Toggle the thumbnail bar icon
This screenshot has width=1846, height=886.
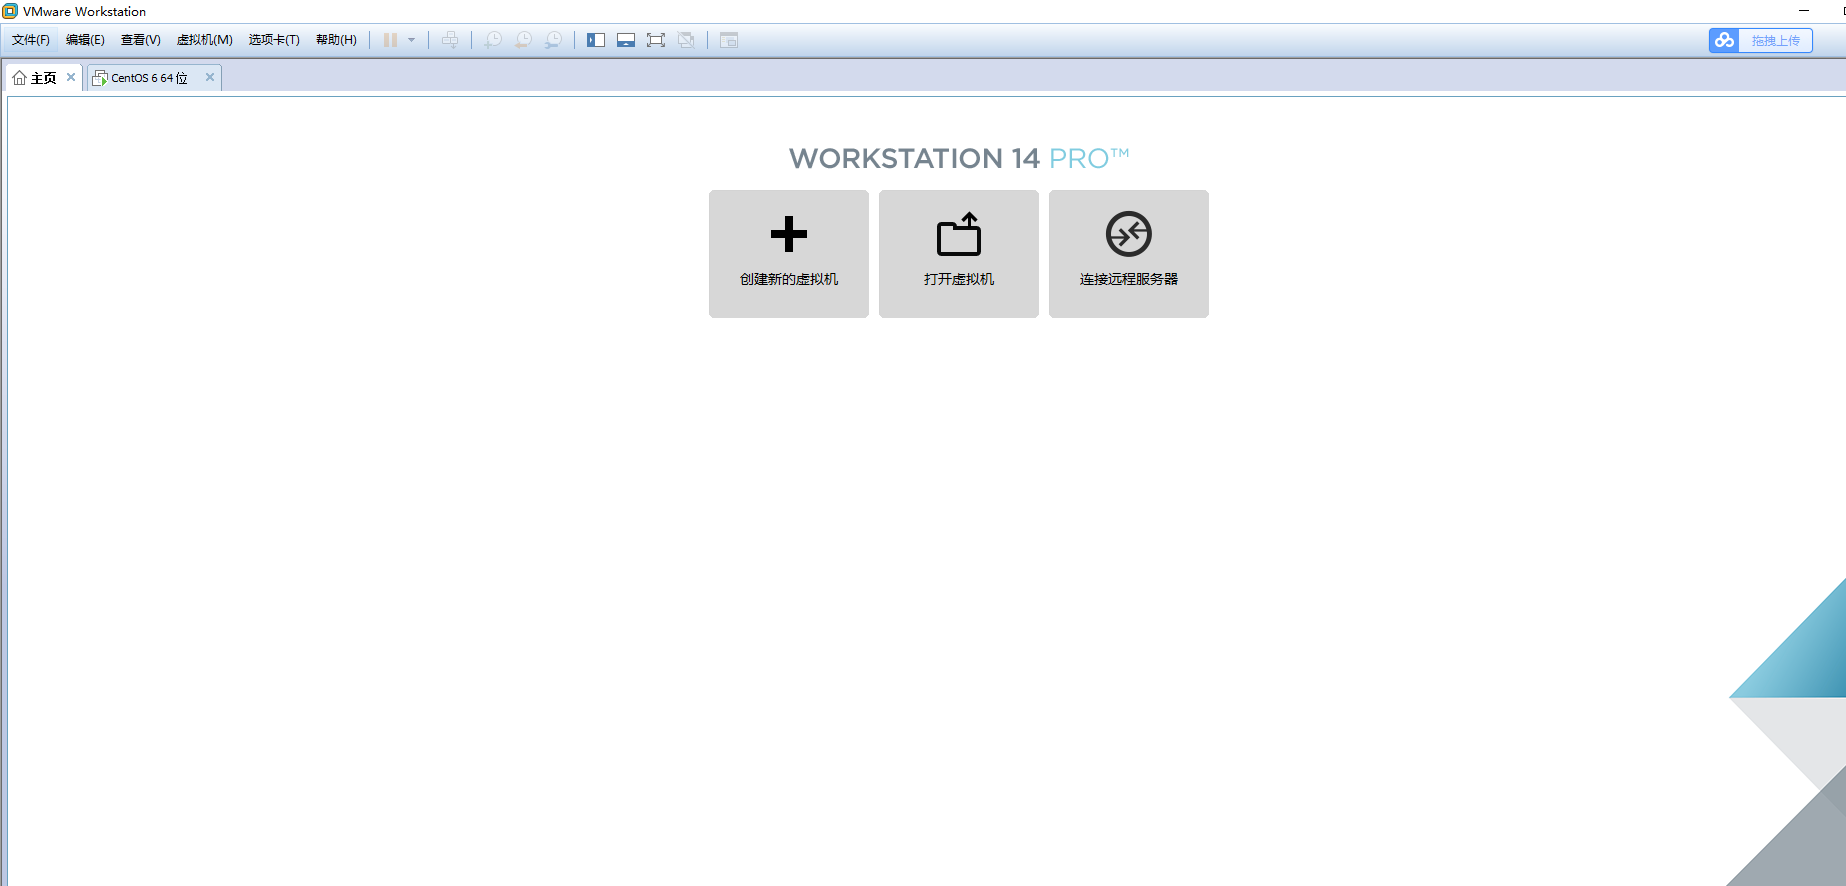pyautogui.click(x=626, y=40)
